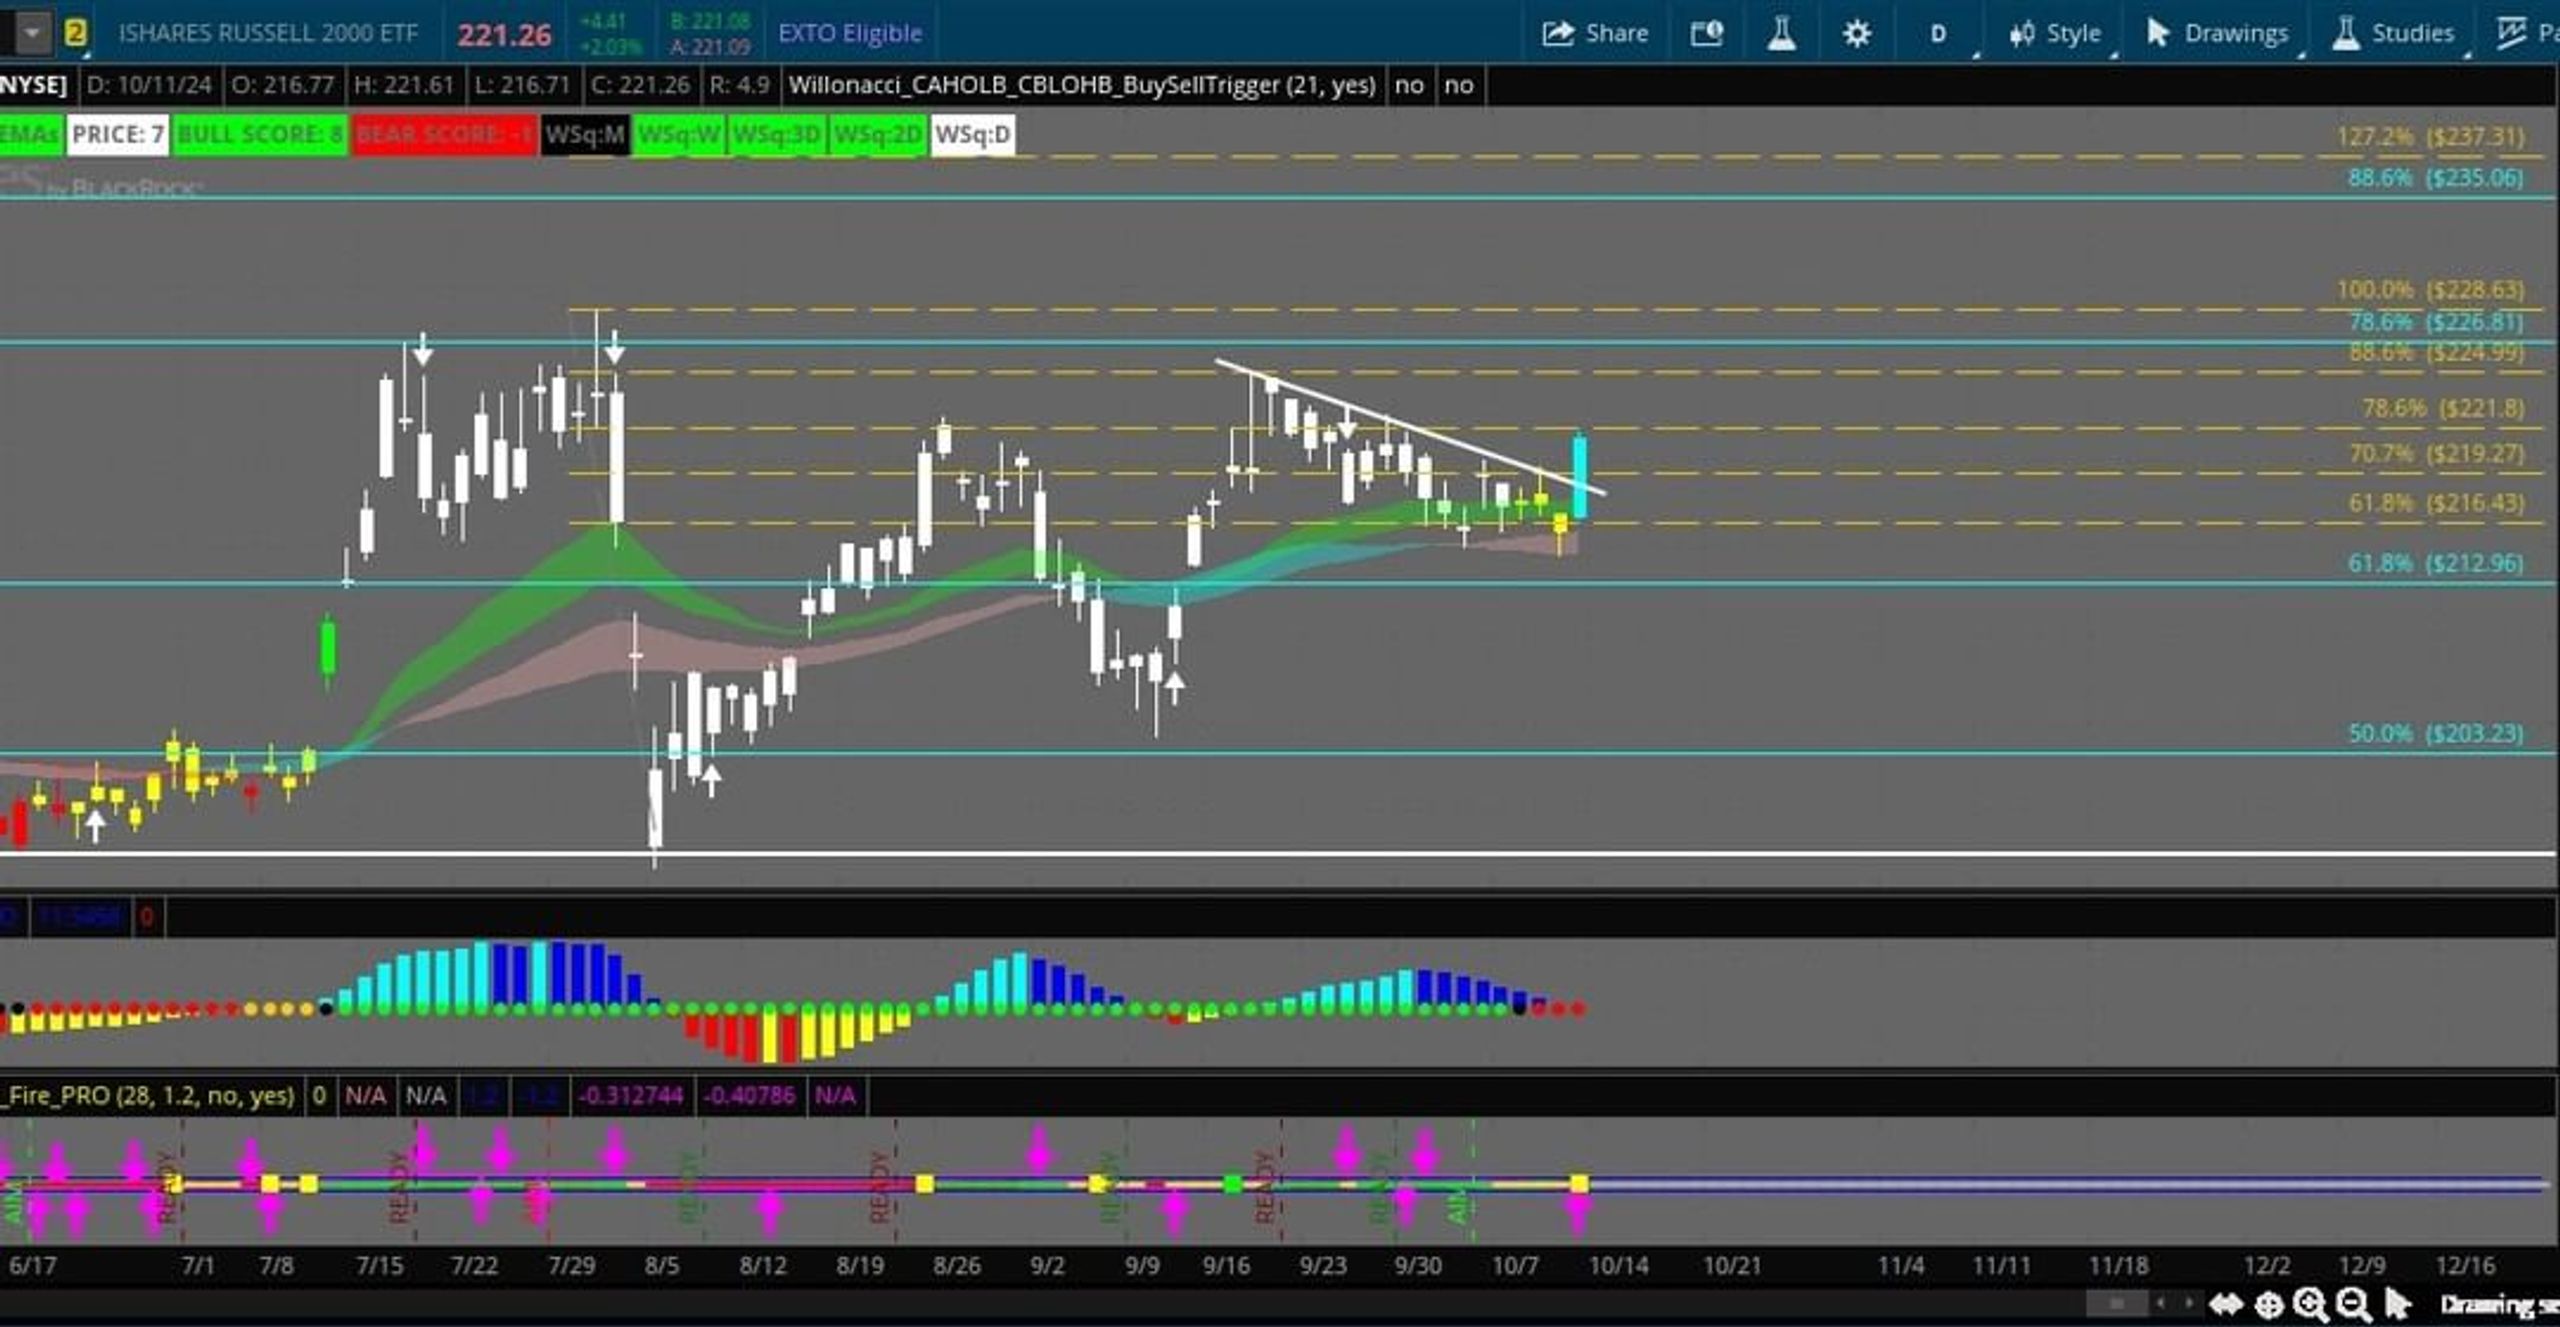
Task: Open the Style menu
Action: click(2055, 33)
